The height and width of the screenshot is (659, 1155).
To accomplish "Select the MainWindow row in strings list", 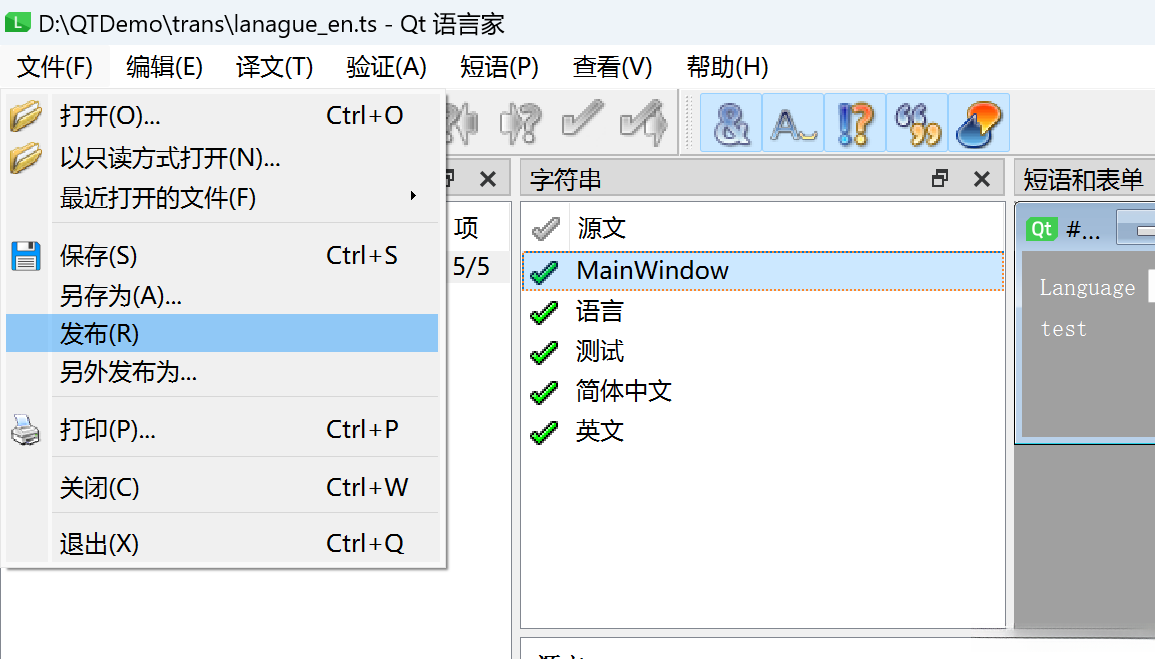I will (652, 271).
